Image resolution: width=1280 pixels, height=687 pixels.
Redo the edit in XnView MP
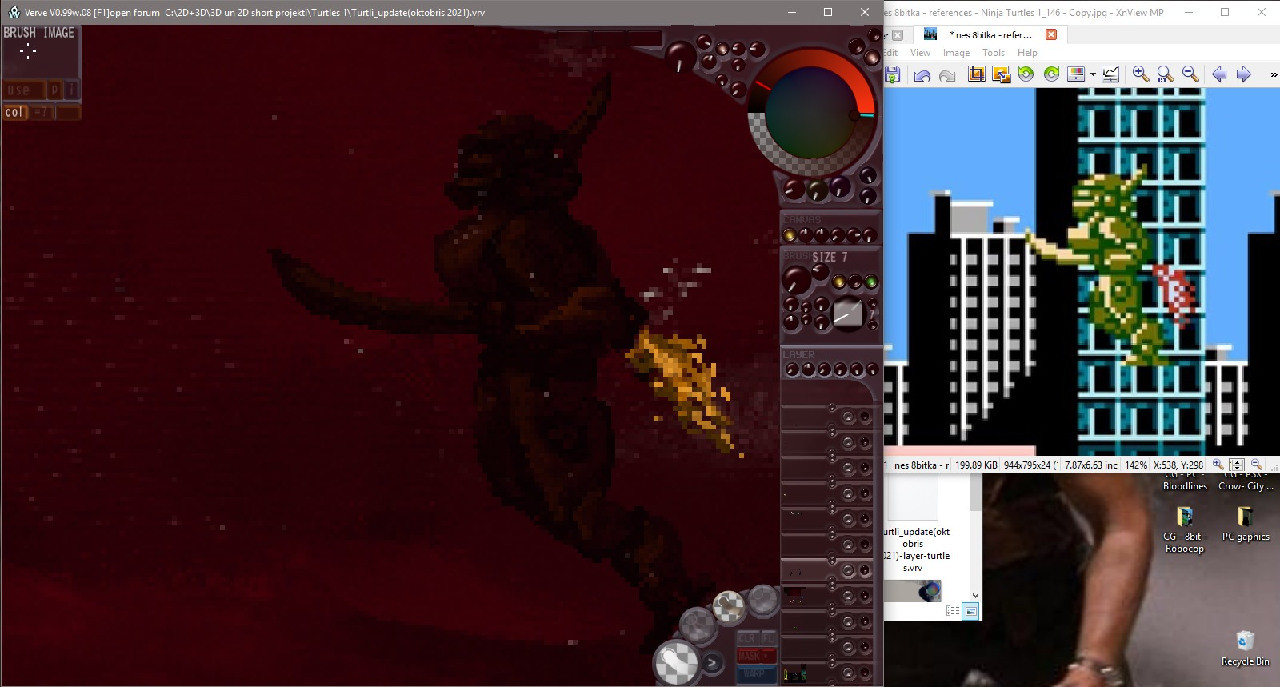click(x=946, y=75)
